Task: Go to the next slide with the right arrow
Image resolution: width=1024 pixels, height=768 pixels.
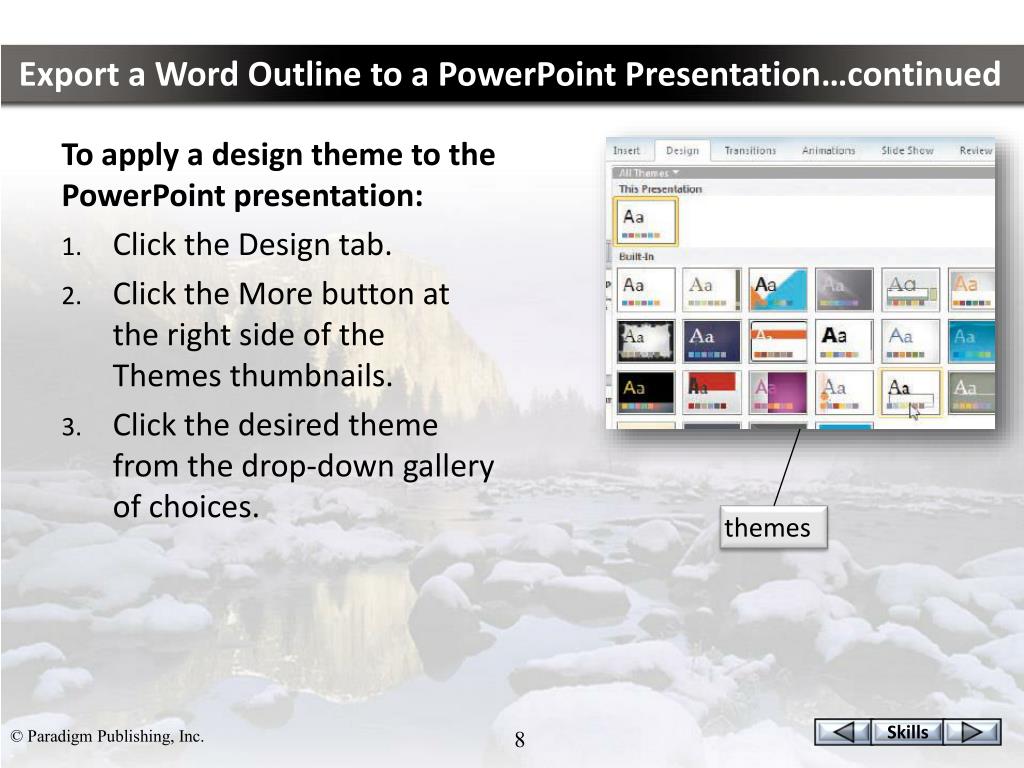Action: [x=972, y=732]
